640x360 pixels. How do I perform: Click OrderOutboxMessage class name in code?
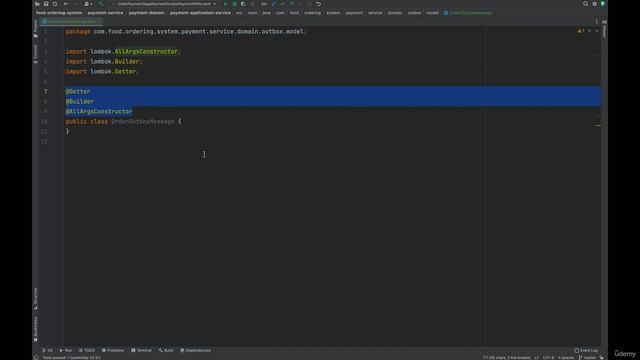143,121
